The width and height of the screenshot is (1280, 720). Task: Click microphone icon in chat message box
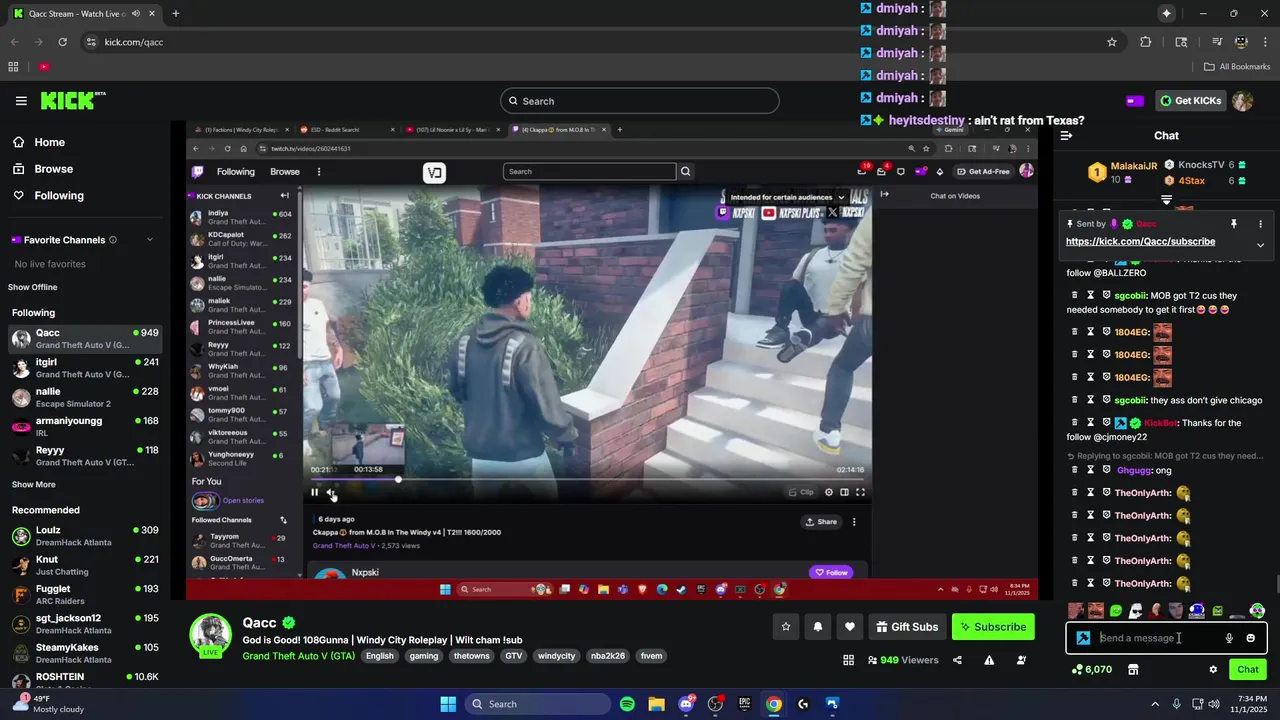1229,638
